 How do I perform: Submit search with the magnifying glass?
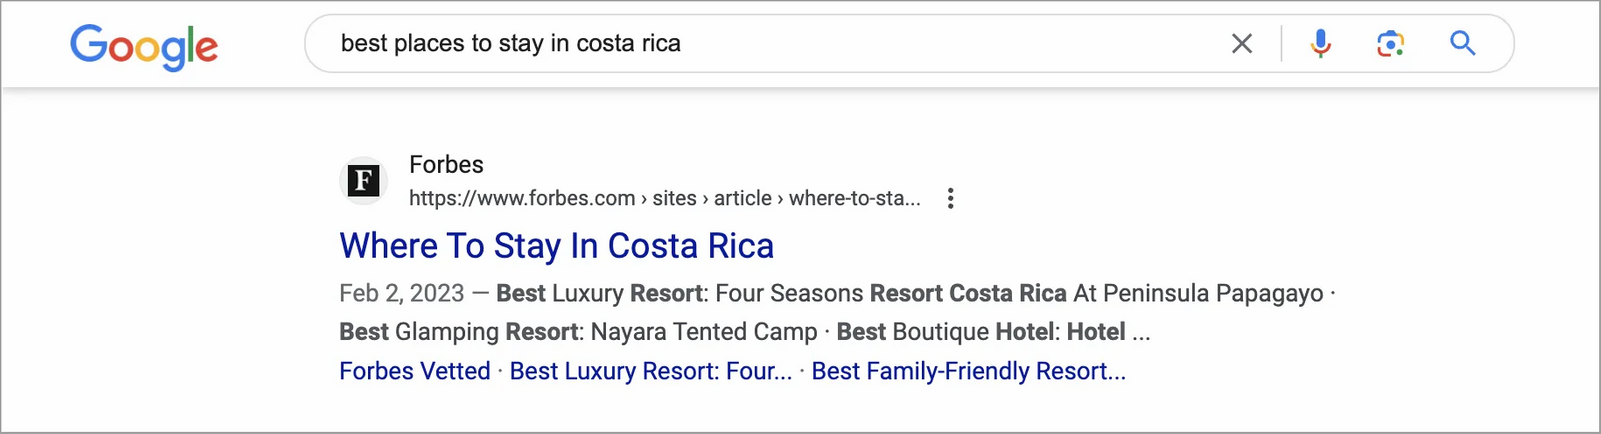click(x=1462, y=44)
